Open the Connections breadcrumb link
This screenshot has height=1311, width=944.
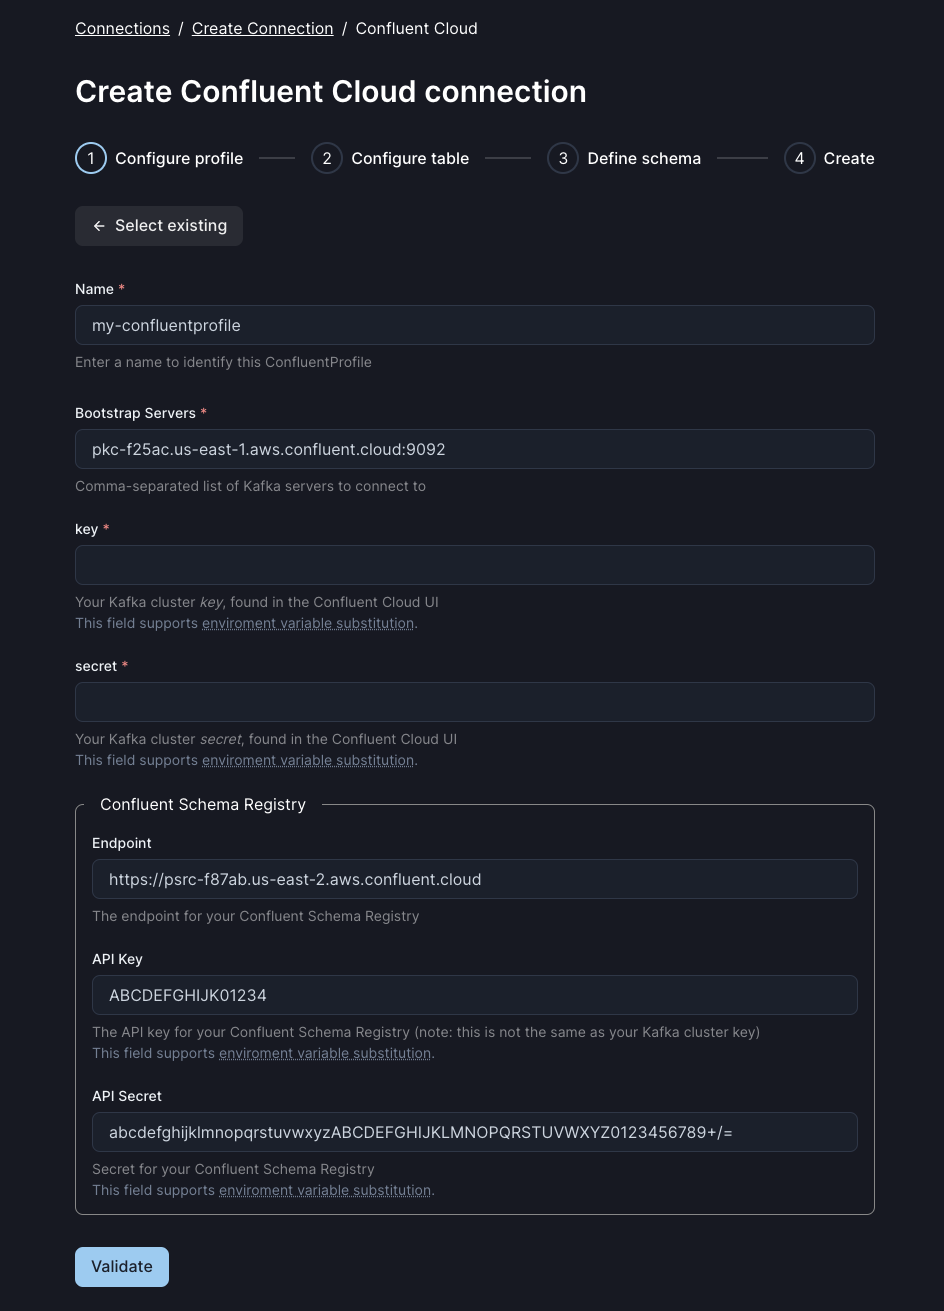pyautogui.click(x=122, y=28)
